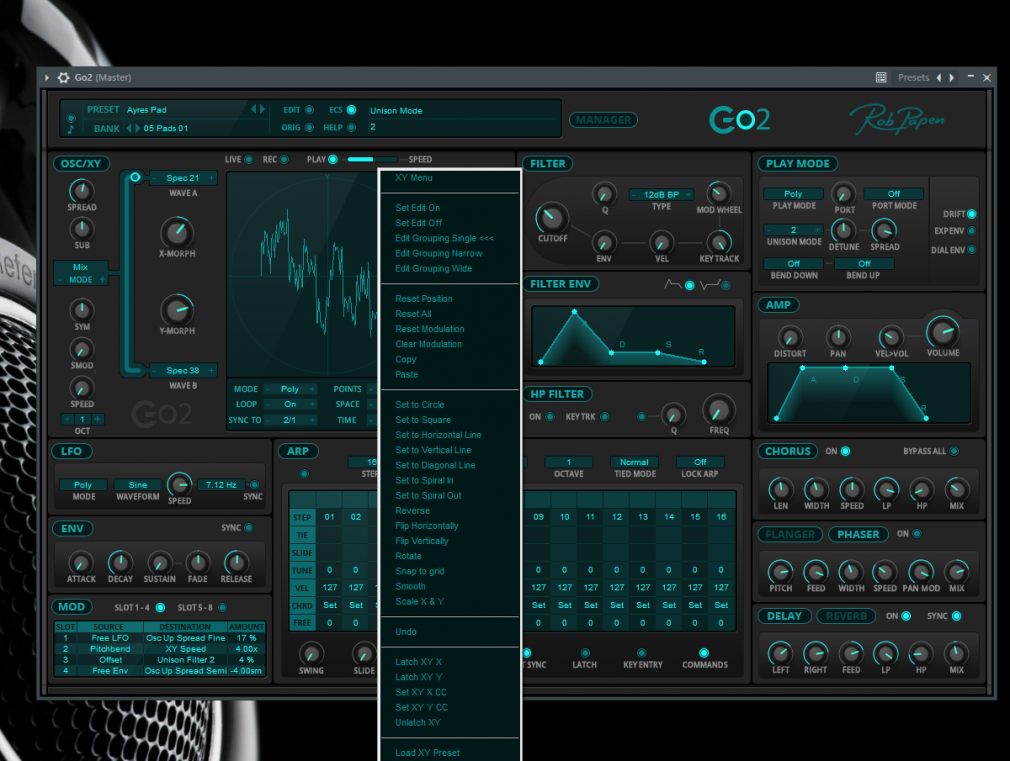Click the MOD WHEEL knob

[x=718, y=193]
